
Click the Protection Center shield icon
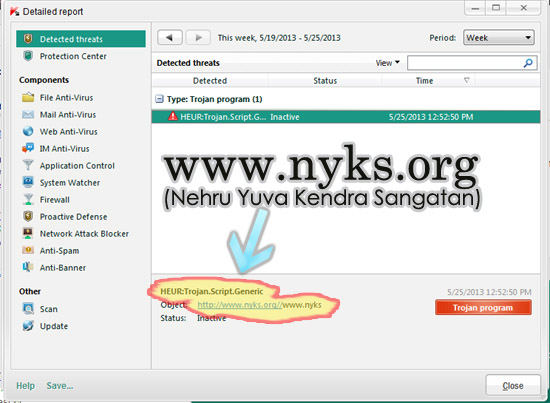[28, 56]
